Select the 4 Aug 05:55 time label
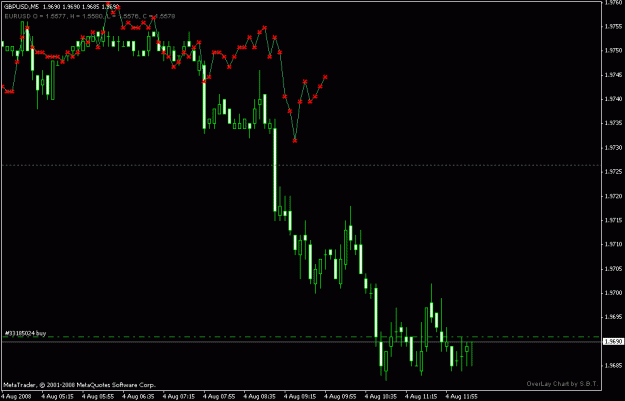Screen dimensions: 625x401 pyautogui.click(x=98, y=397)
